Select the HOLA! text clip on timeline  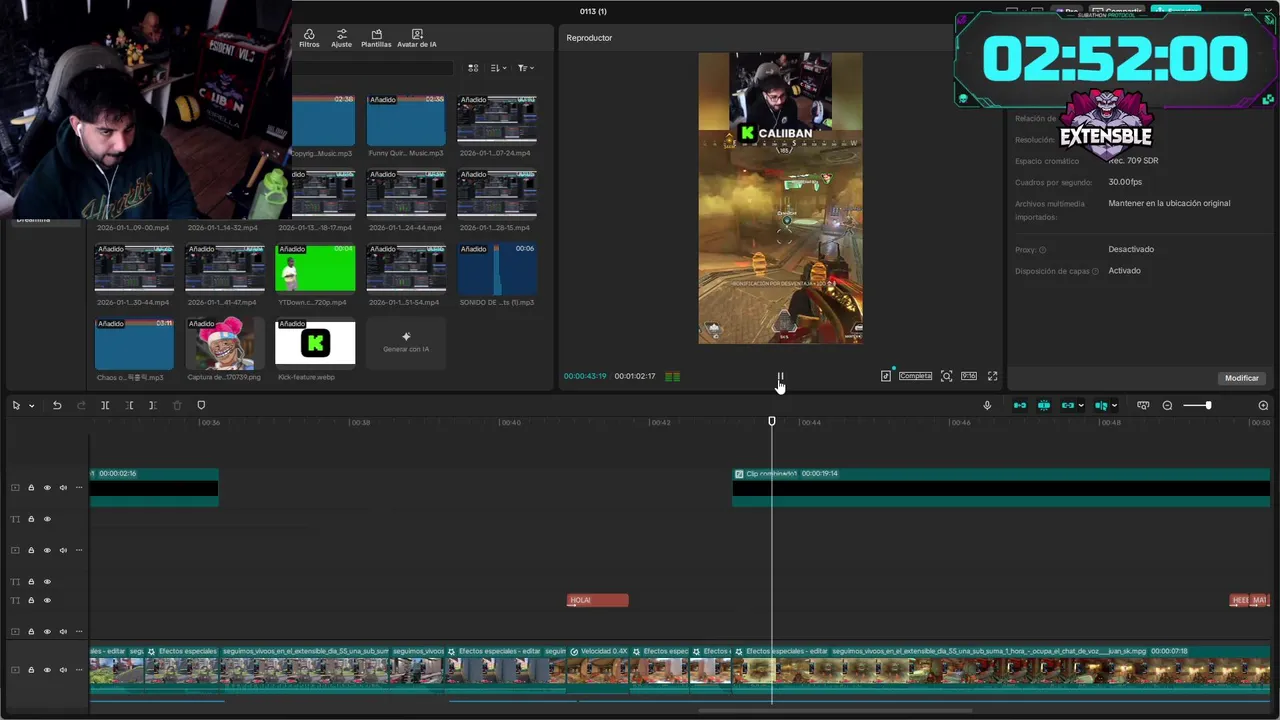[x=598, y=600]
